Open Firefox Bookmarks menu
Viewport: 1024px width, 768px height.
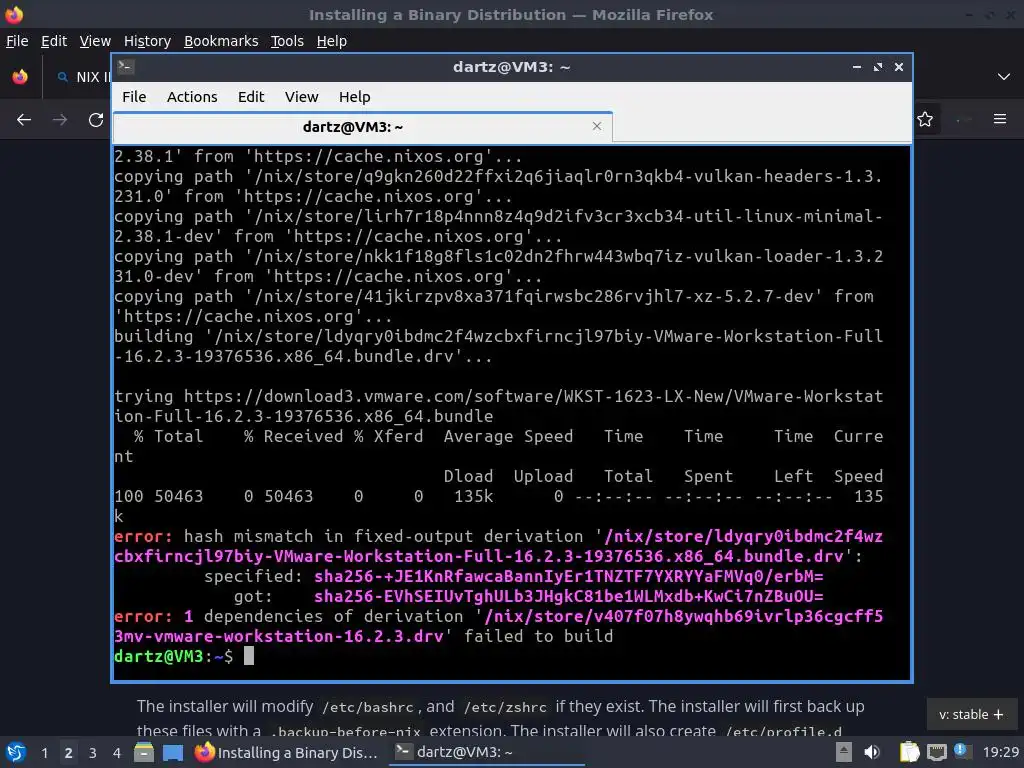[221, 41]
